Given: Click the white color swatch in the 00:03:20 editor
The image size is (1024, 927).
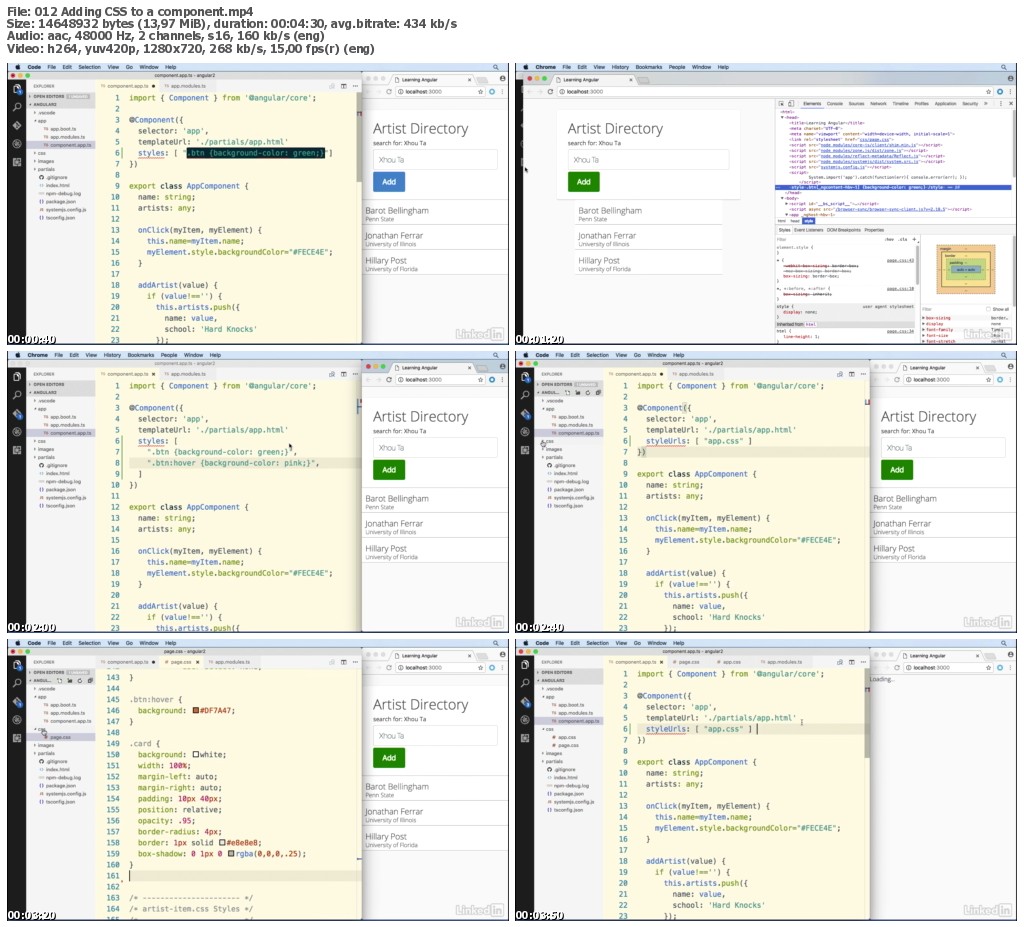Looking at the screenshot, I should click(x=195, y=754).
